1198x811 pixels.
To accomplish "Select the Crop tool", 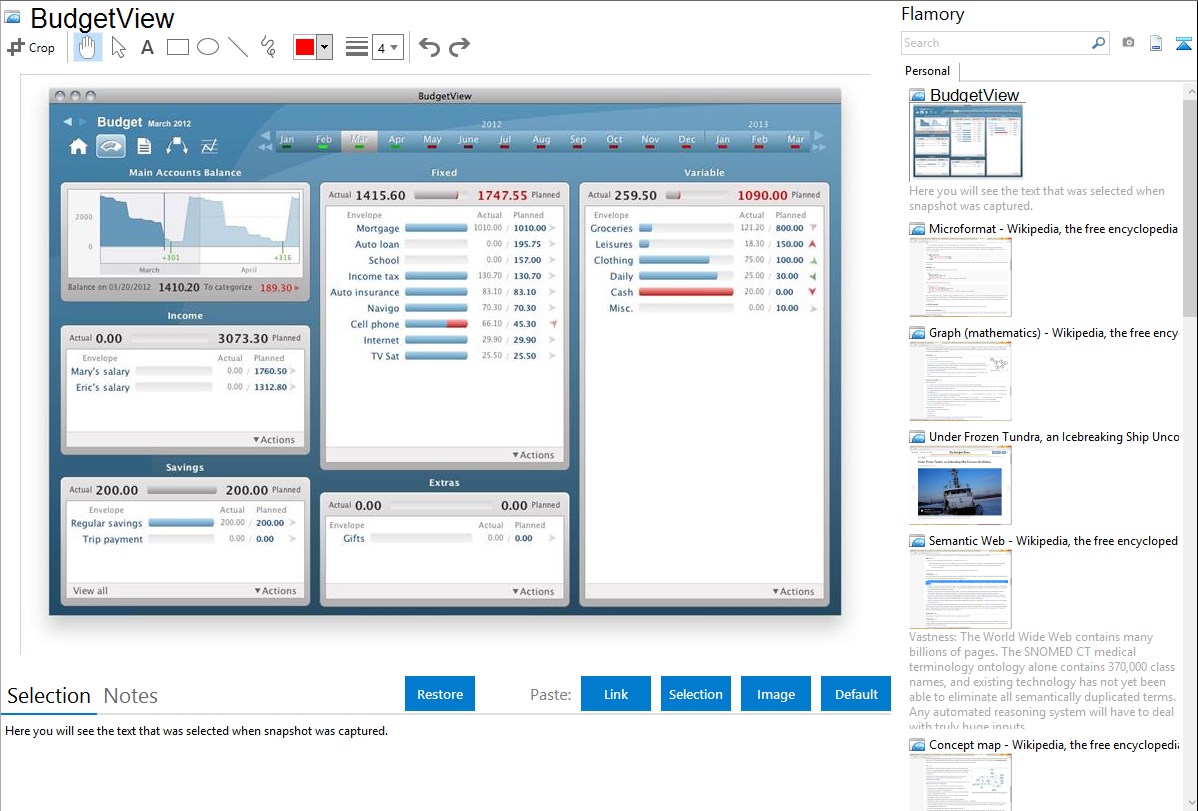I will [x=31, y=47].
